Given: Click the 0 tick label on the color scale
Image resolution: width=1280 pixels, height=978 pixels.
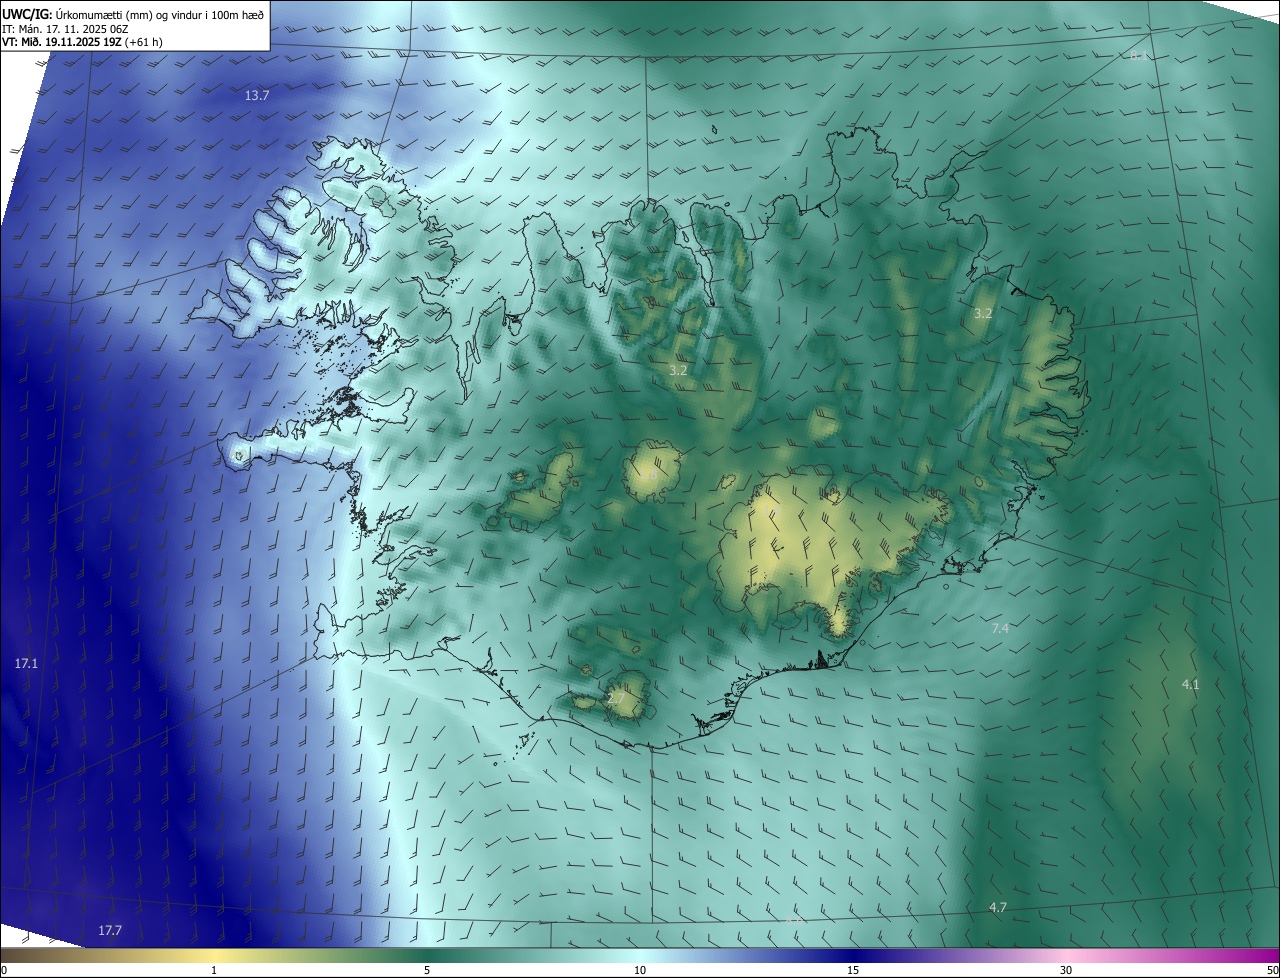Looking at the screenshot, I should tap(4, 970).
